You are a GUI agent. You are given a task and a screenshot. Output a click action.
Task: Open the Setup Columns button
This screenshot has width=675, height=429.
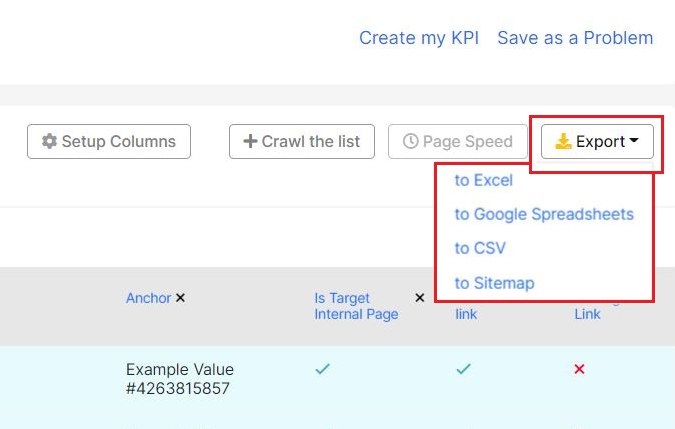pos(109,142)
